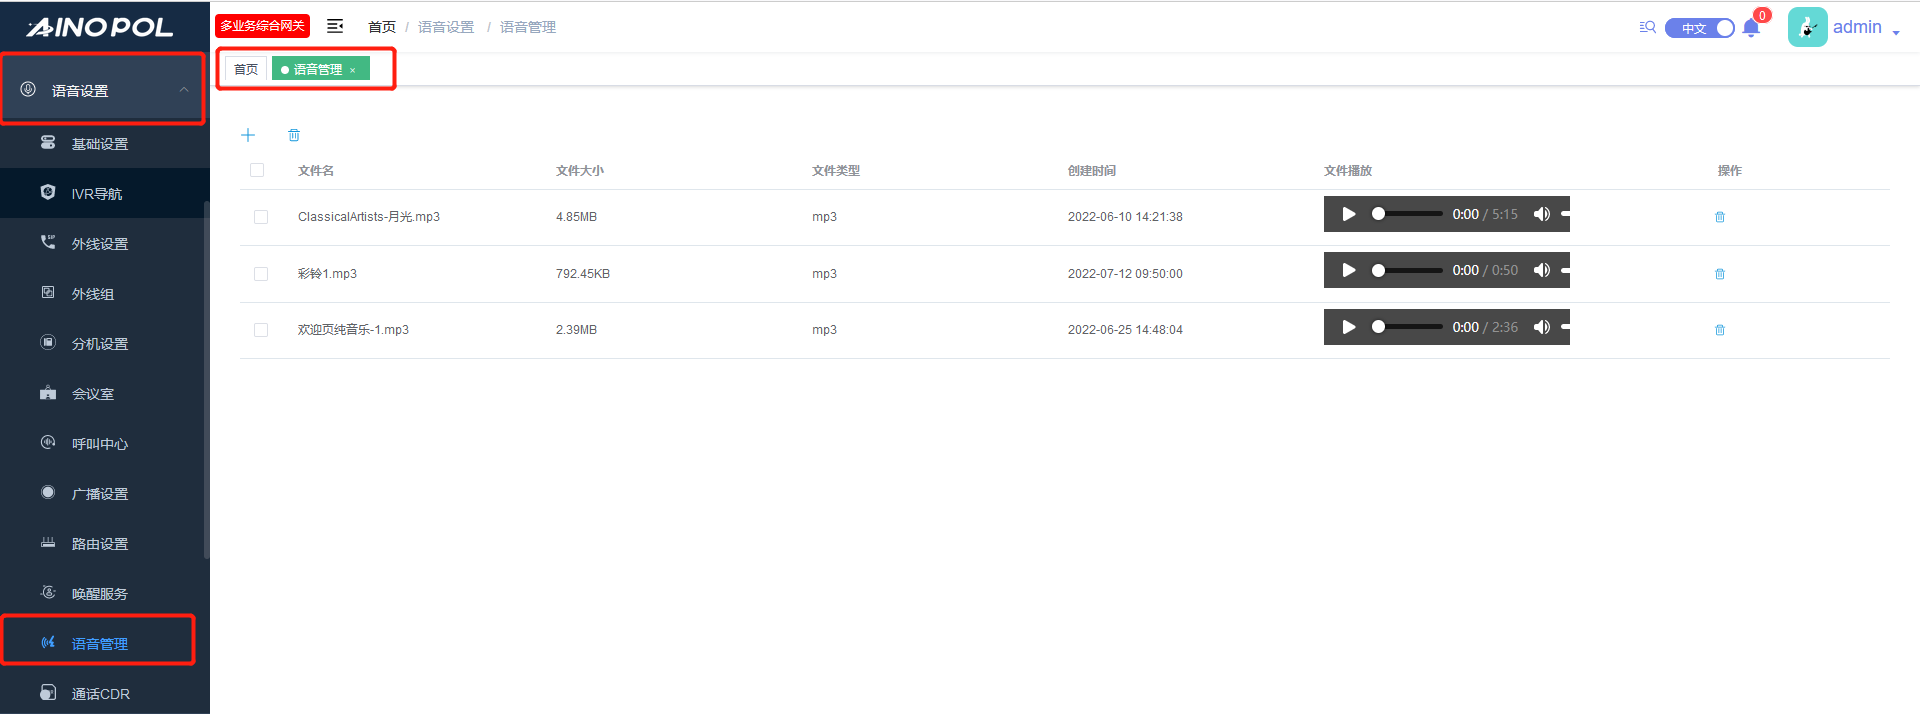Screen dimensions: 1920x714
Task: Switch to the 首页 tab
Action: click(246, 69)
